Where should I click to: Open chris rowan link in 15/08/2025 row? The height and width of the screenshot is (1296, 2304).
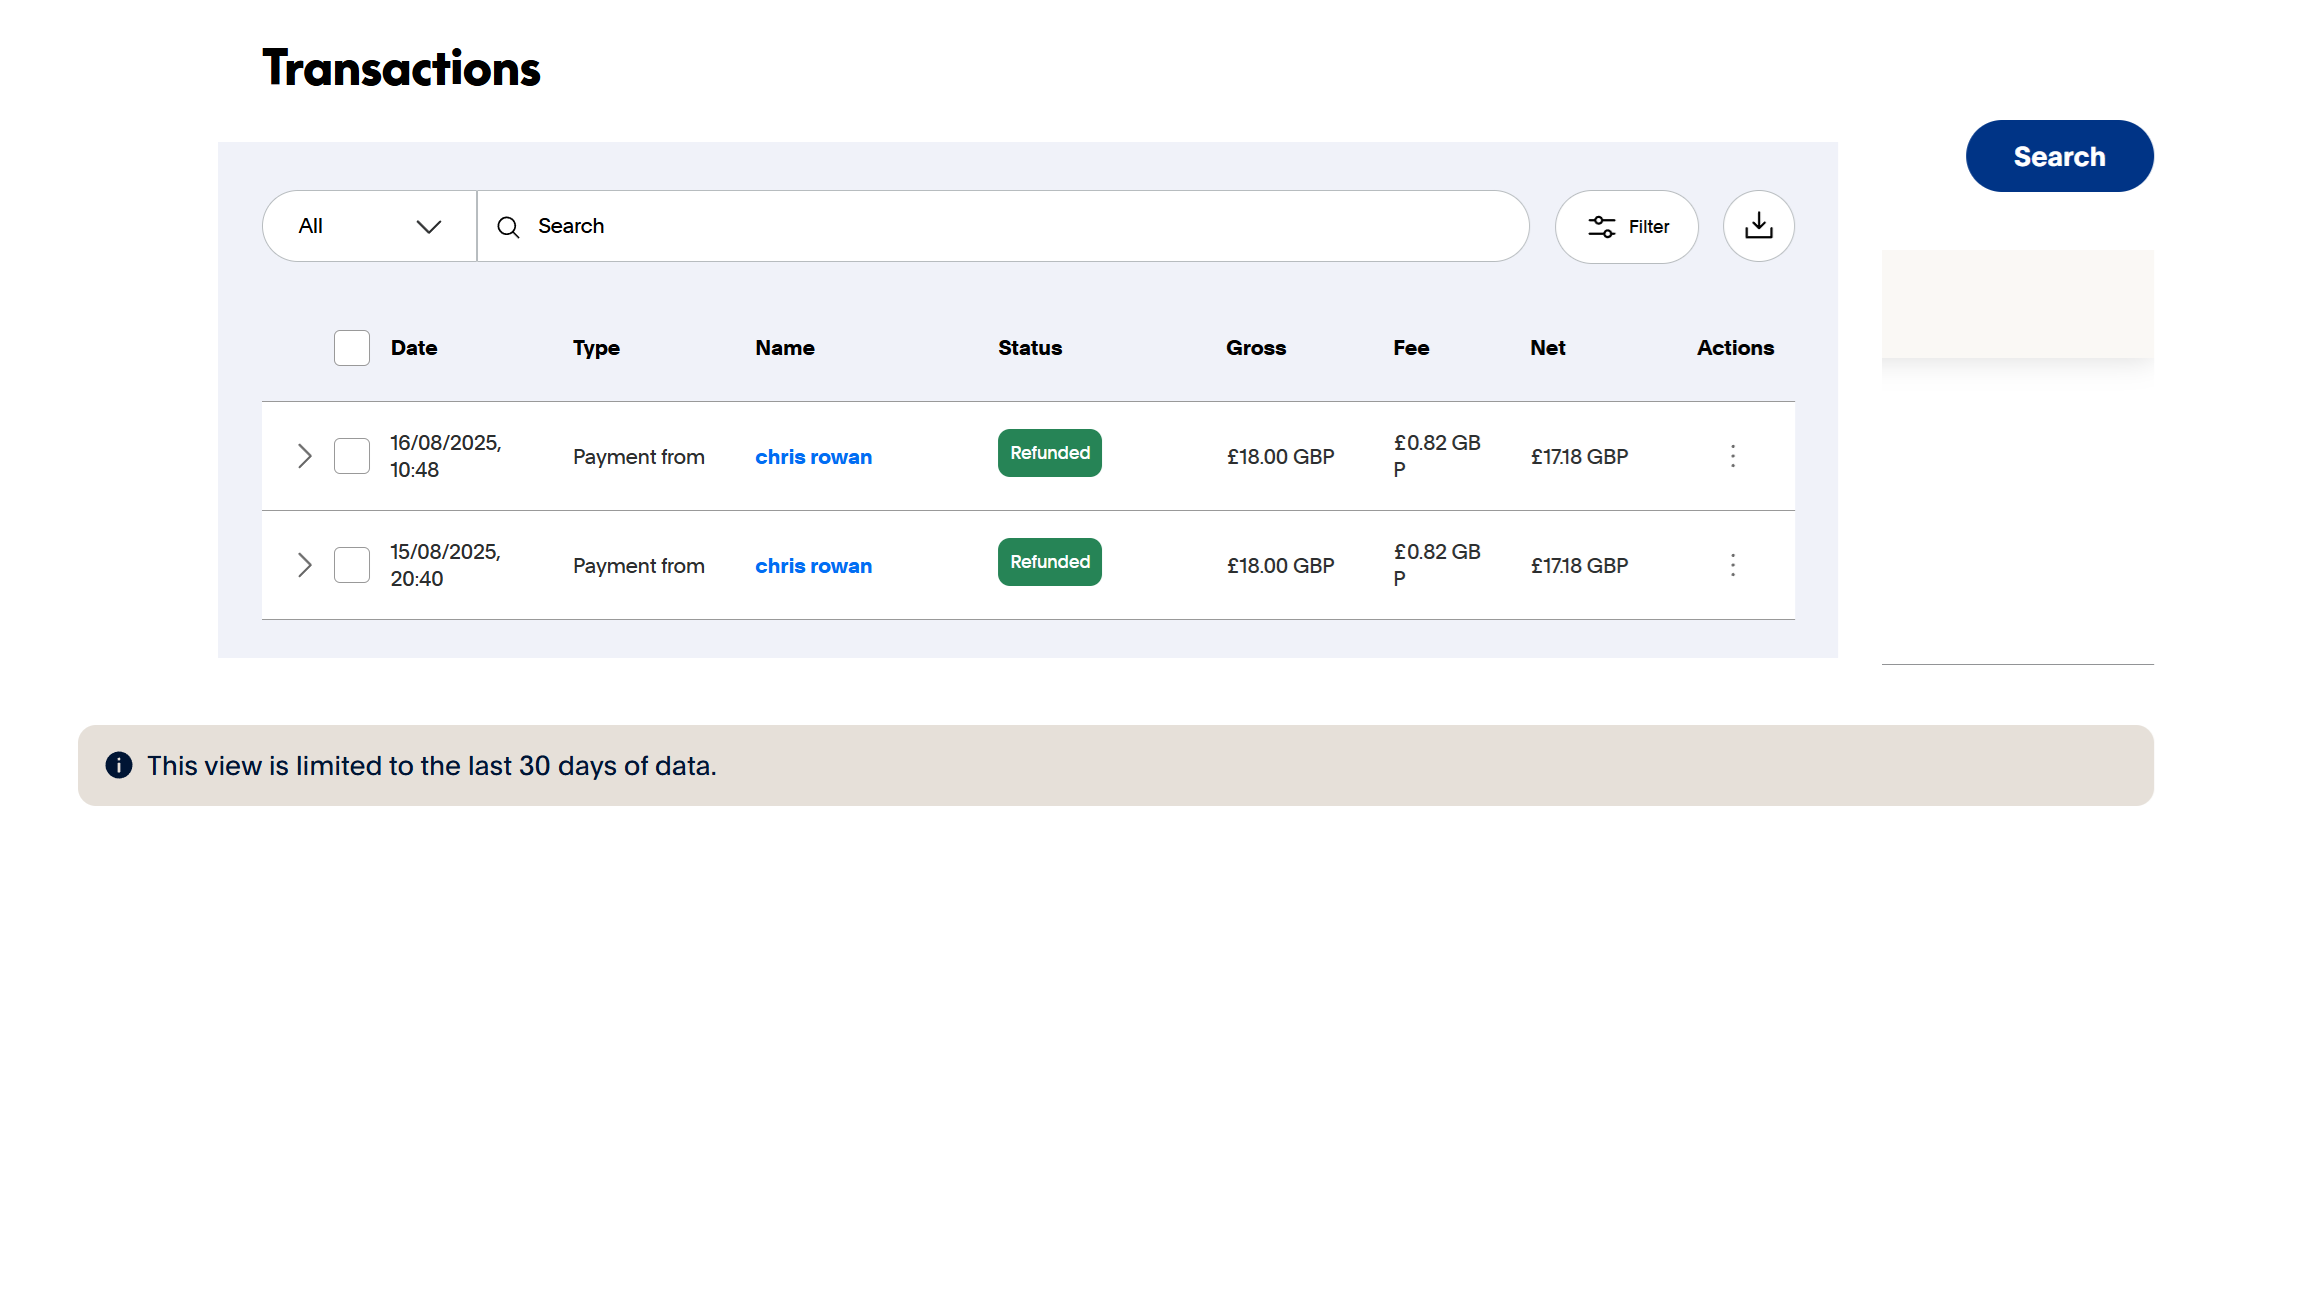click(x=813, y=566)
